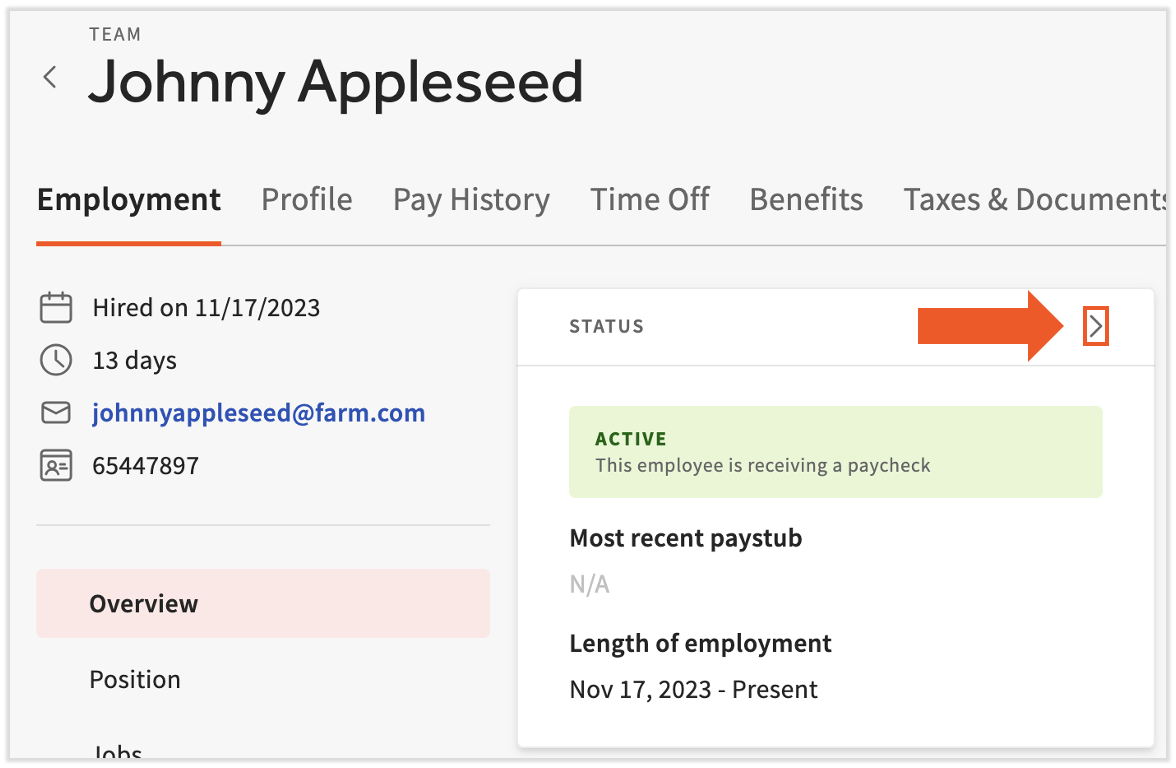The height and width of the screenshot is (768, 1176).
Task: View the Taxes & Documents tab
Action: tap(1033, 200)
